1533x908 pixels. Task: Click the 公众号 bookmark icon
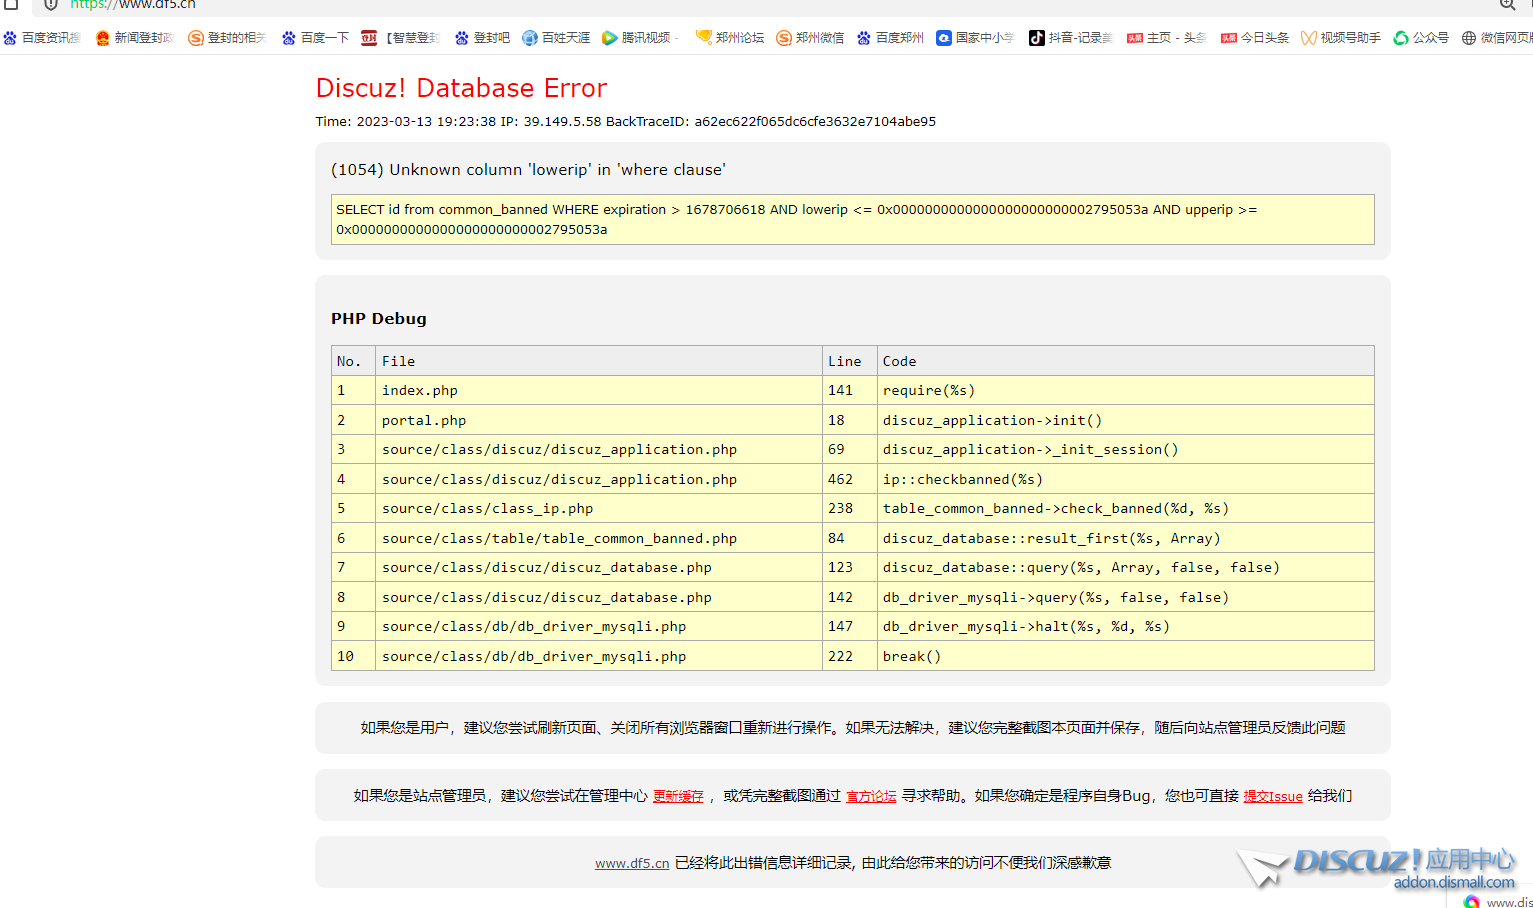pyautogui.click(x=1398, y=38)
